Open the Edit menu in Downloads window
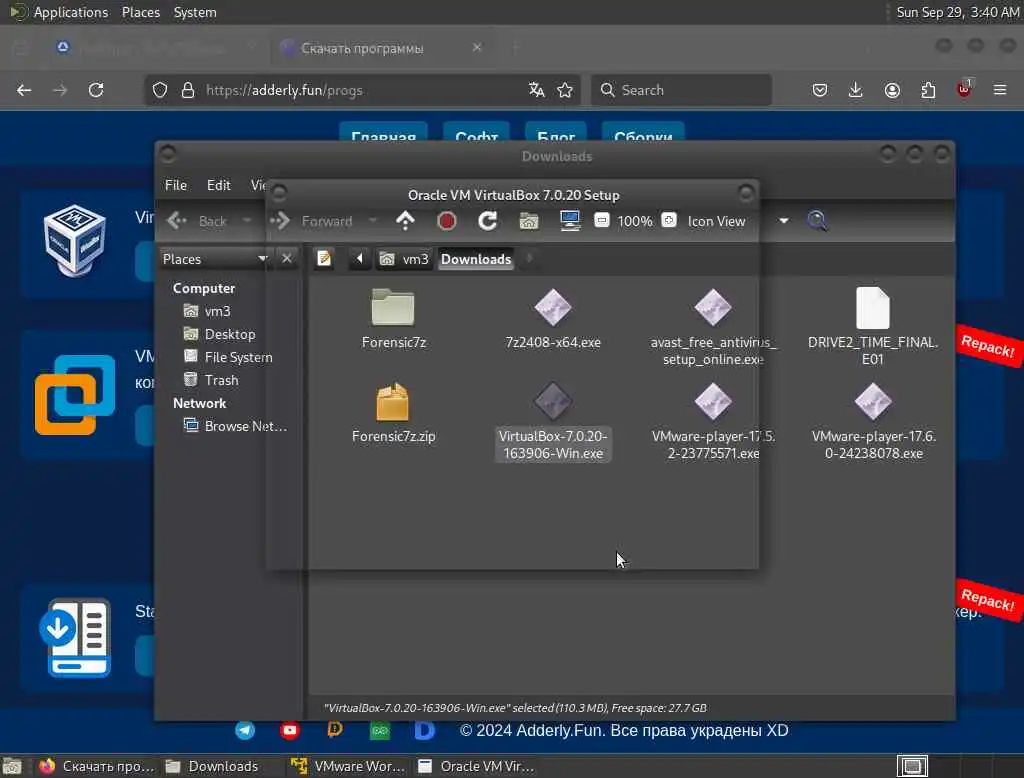The image size is (1024, 778). pyautogui.click(x=218, y=185)
